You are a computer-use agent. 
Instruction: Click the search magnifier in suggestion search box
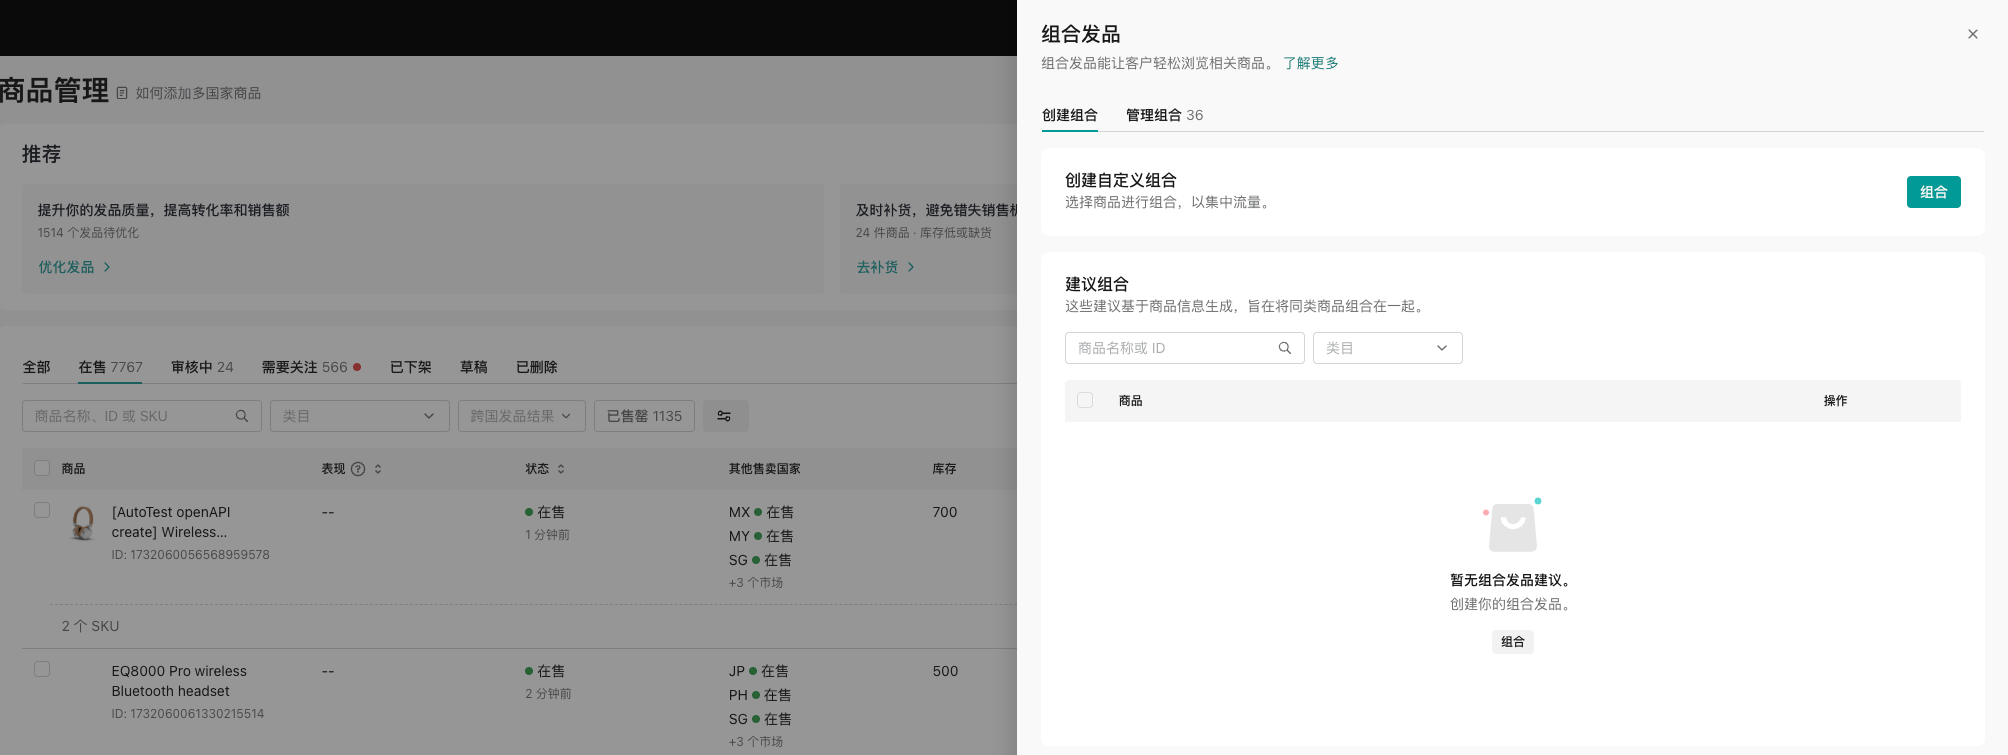pyautogui.click(x=1284, y=348)
